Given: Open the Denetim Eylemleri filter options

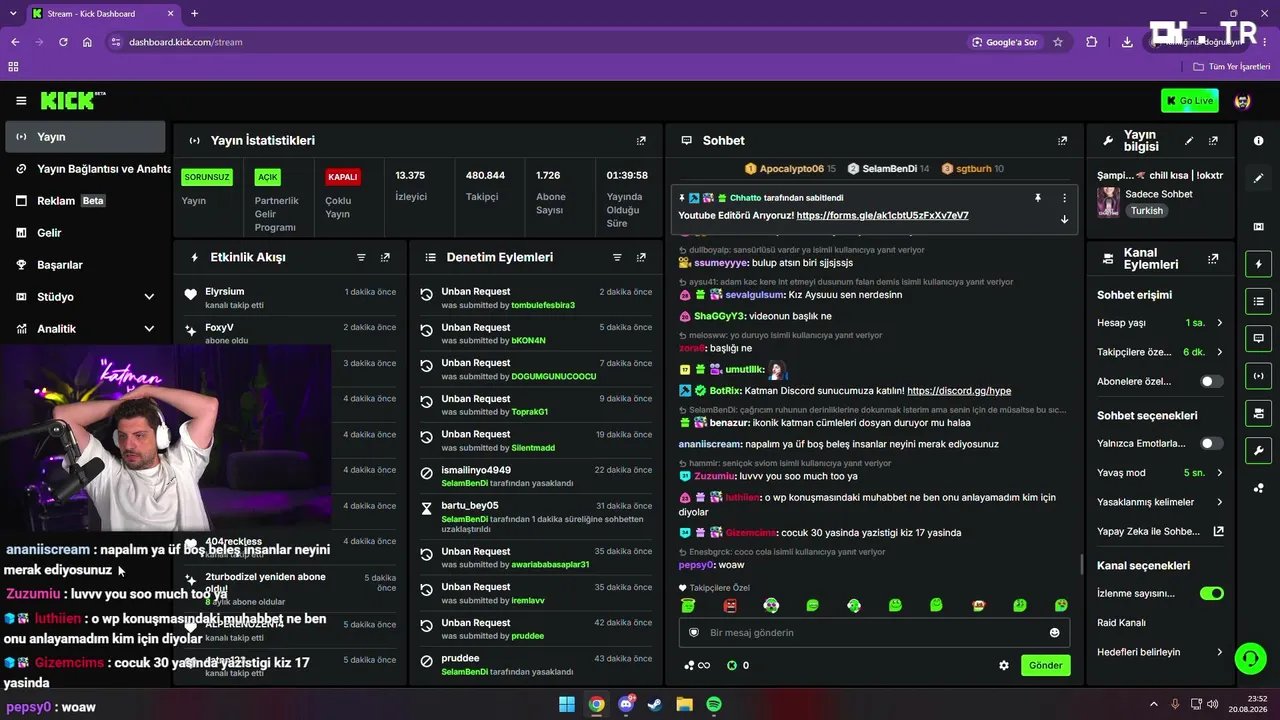Looking at the screenshot, I should click(617, 257).
